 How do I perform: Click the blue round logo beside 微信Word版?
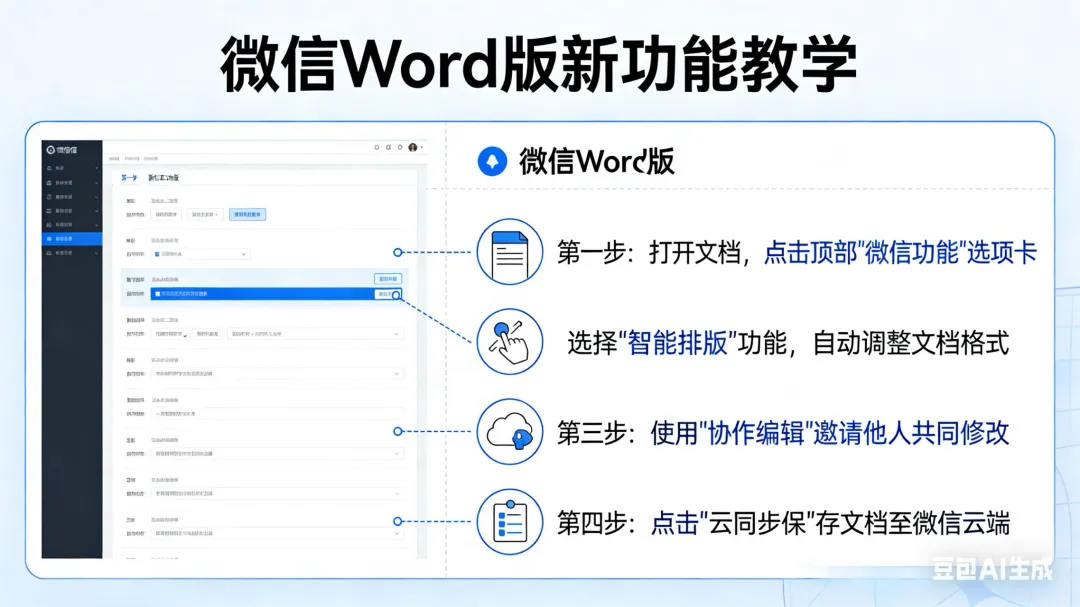tap(492, 161)
